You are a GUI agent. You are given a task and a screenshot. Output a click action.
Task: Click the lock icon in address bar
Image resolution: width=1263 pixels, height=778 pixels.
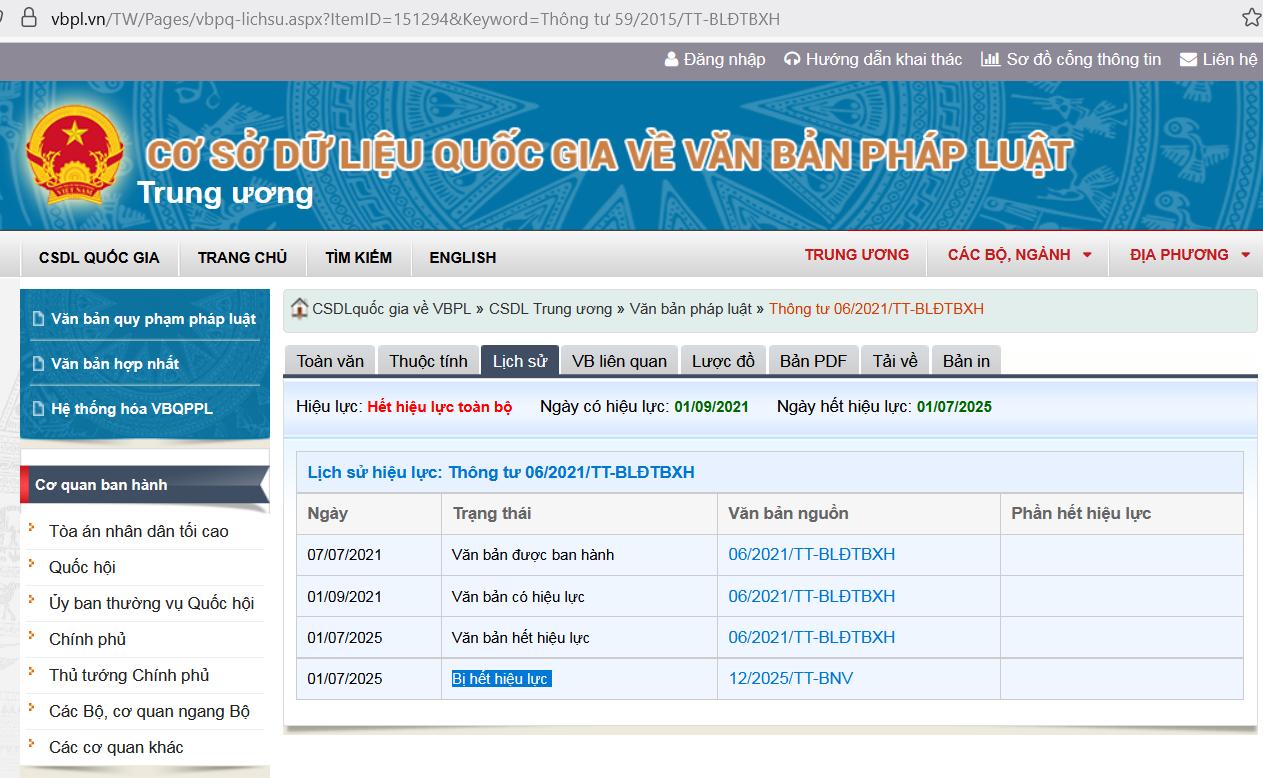tap(29, 18)
